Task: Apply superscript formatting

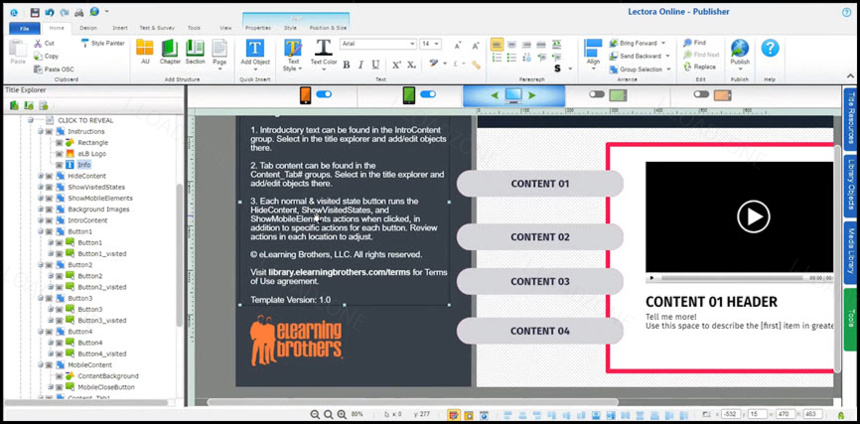Action: [396, 65]
